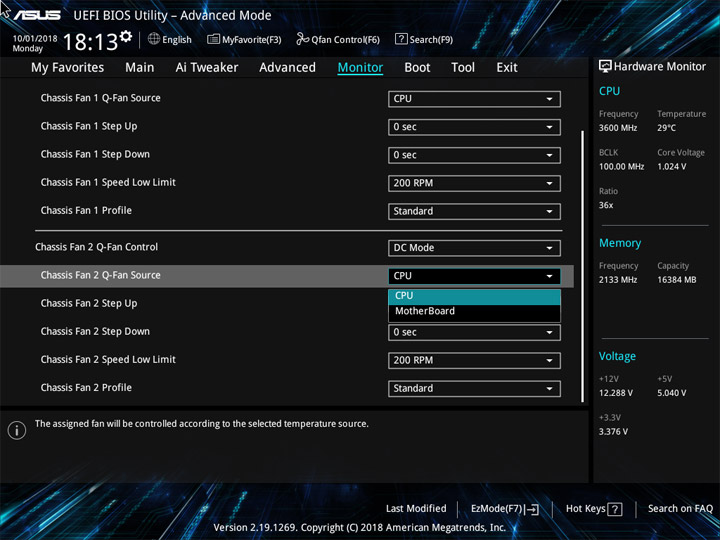The image size is (720, 540).
Task: Open the Tool tab
Action: (463, 68)
